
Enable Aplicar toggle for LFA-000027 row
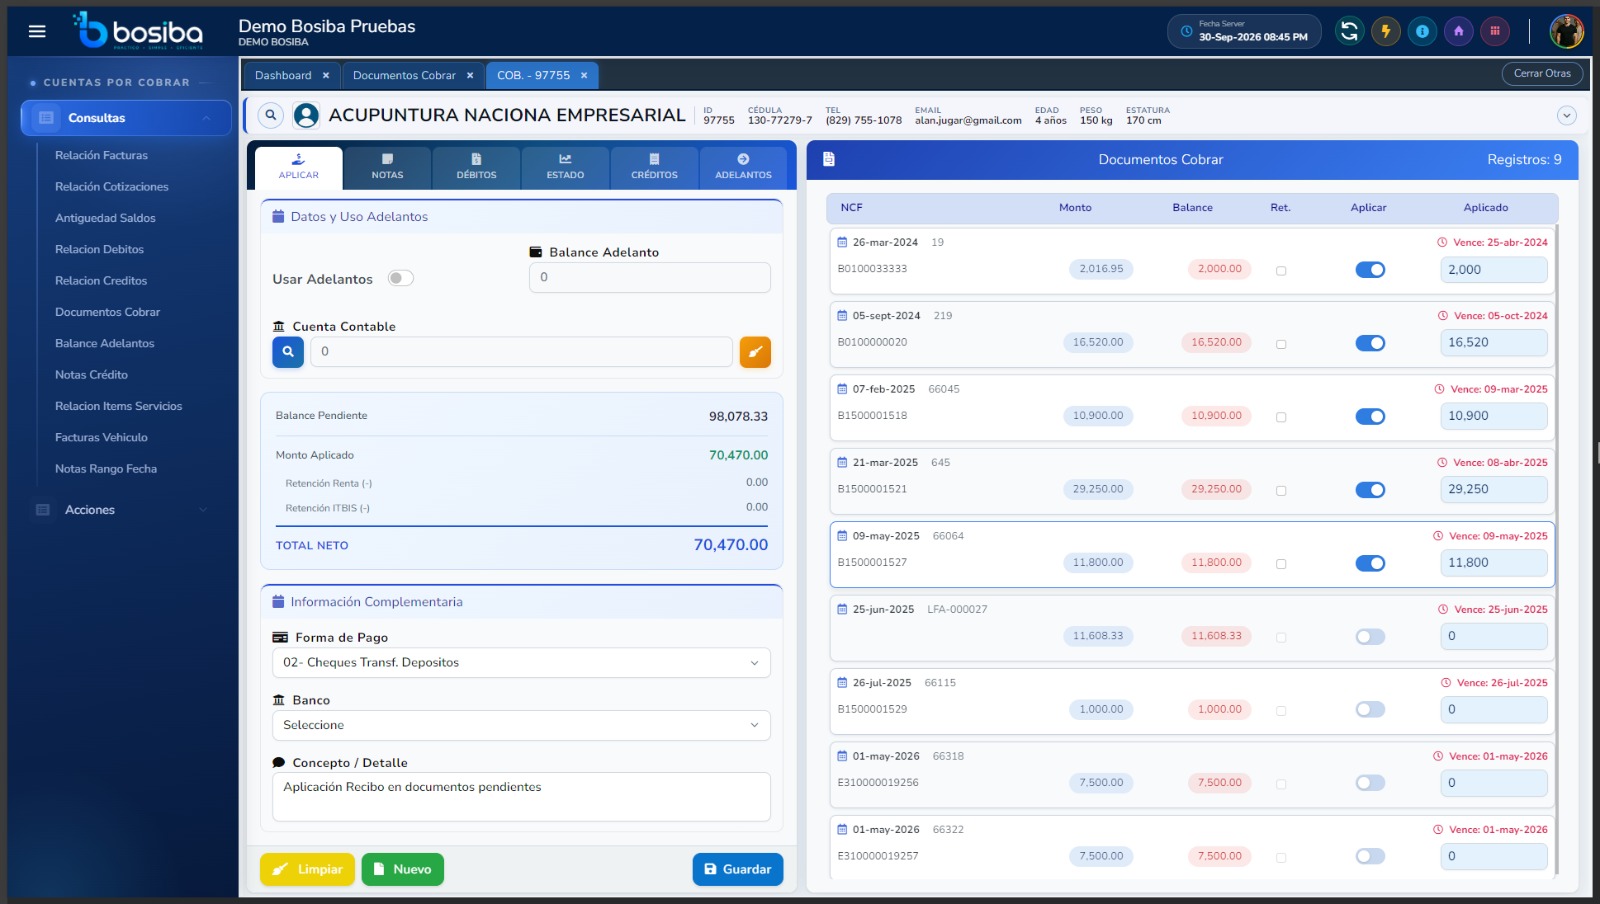[x=1370, y=637]
